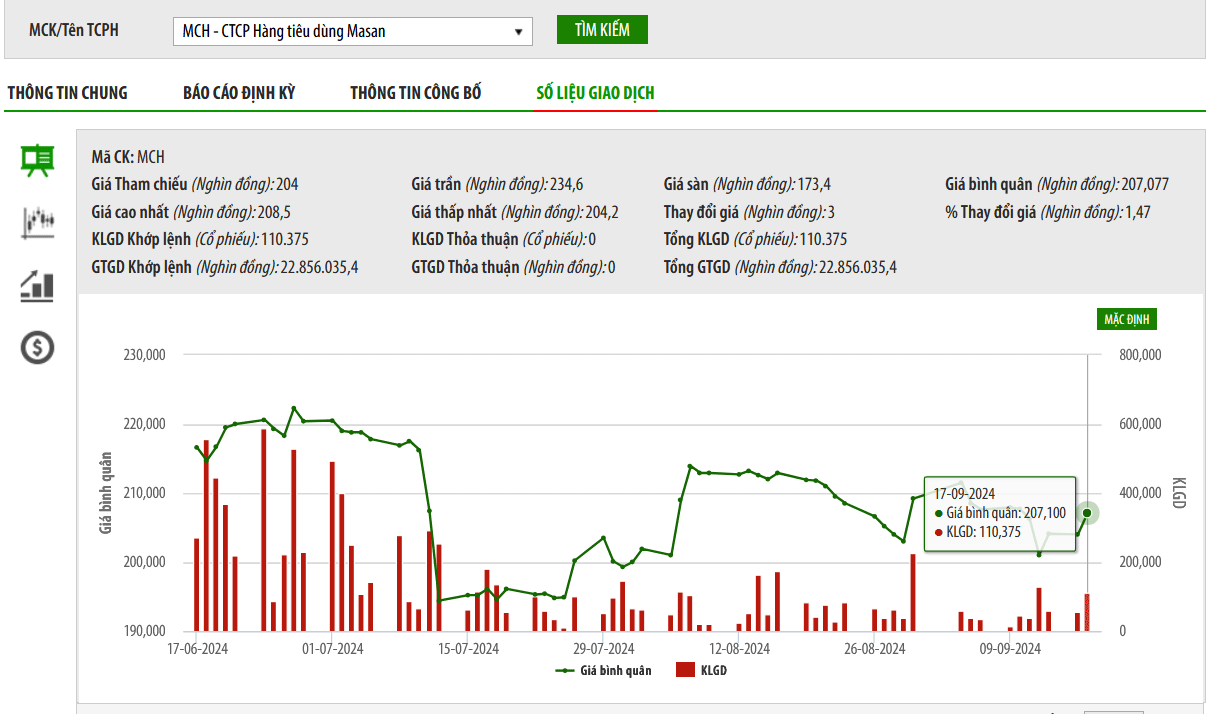The height and width of the screenshot is (714, 1212).
Task: Open the dollar coin sidebar icon
Action: tap(38, 348)
